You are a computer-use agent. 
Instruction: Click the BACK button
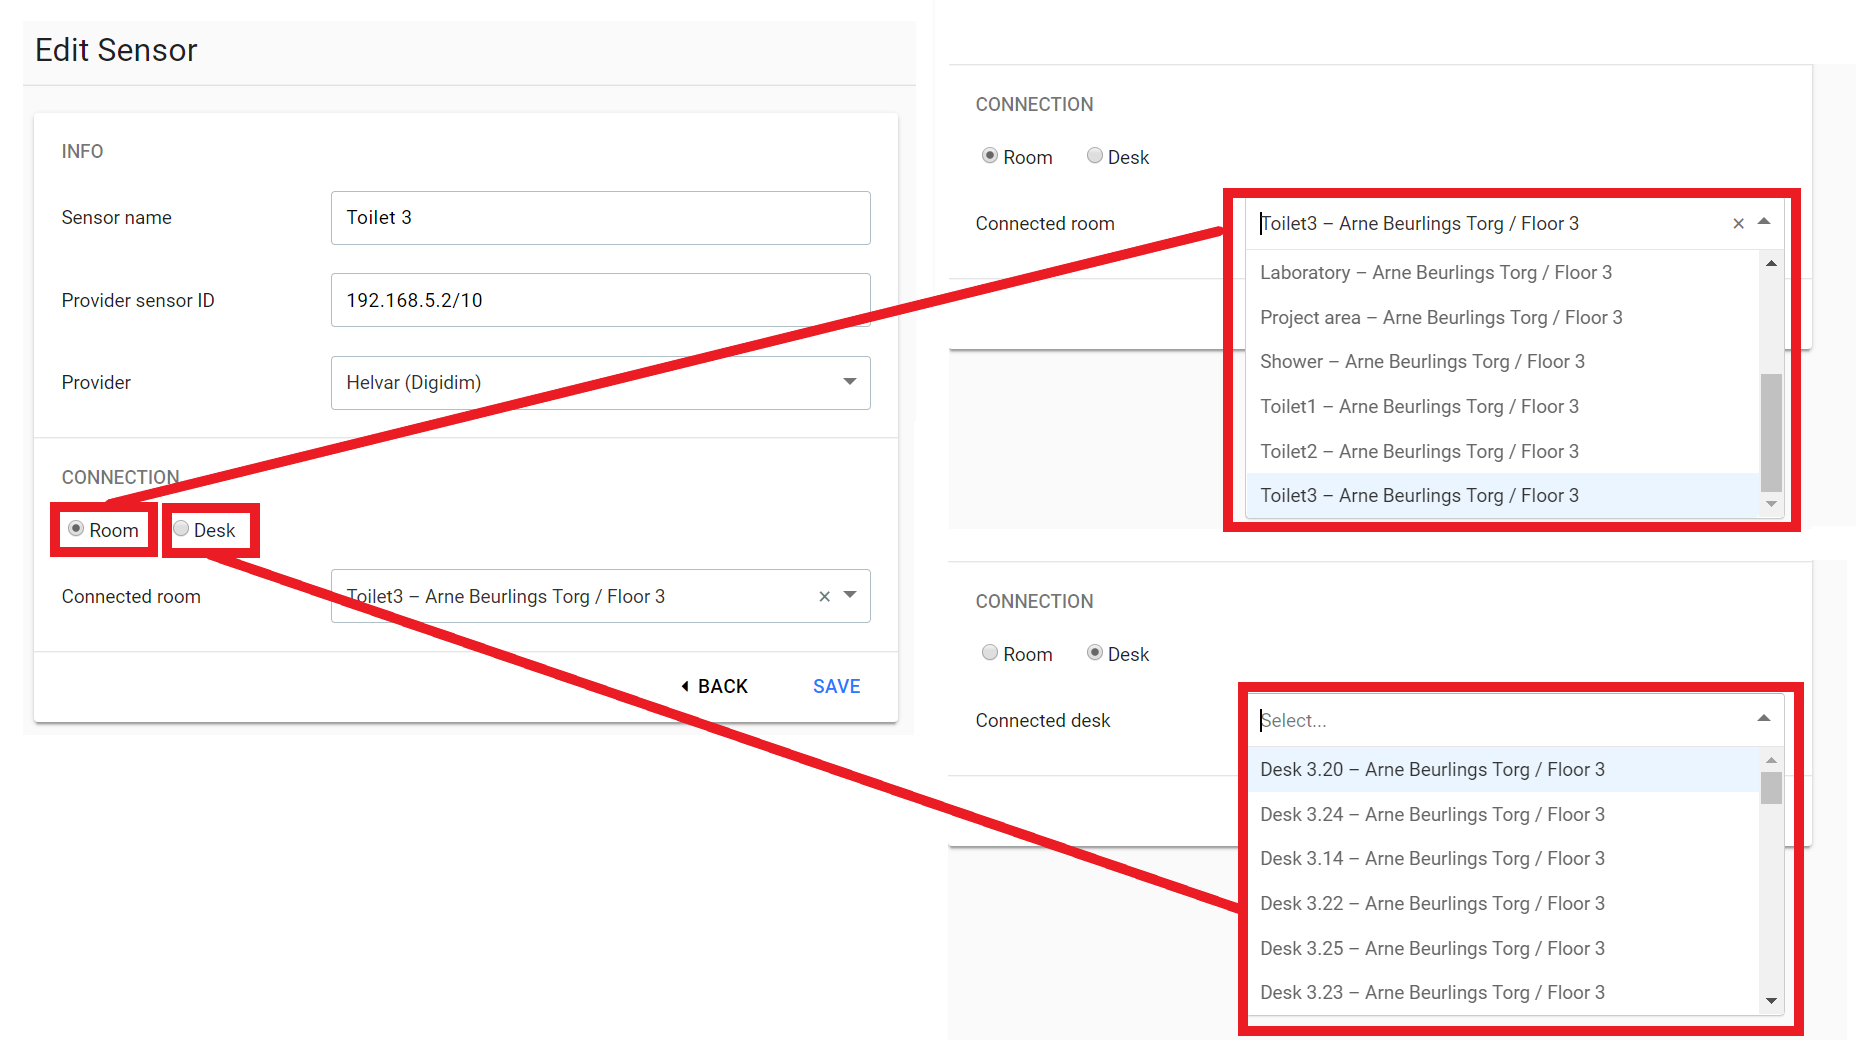pyautogui.click(x=714, y=686)
